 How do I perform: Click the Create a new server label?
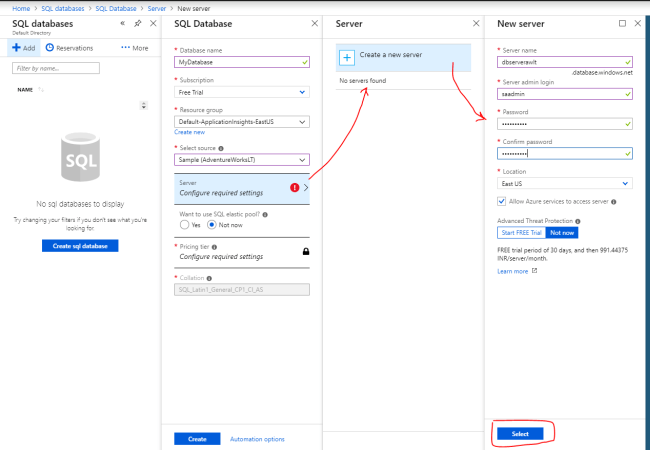390,55
